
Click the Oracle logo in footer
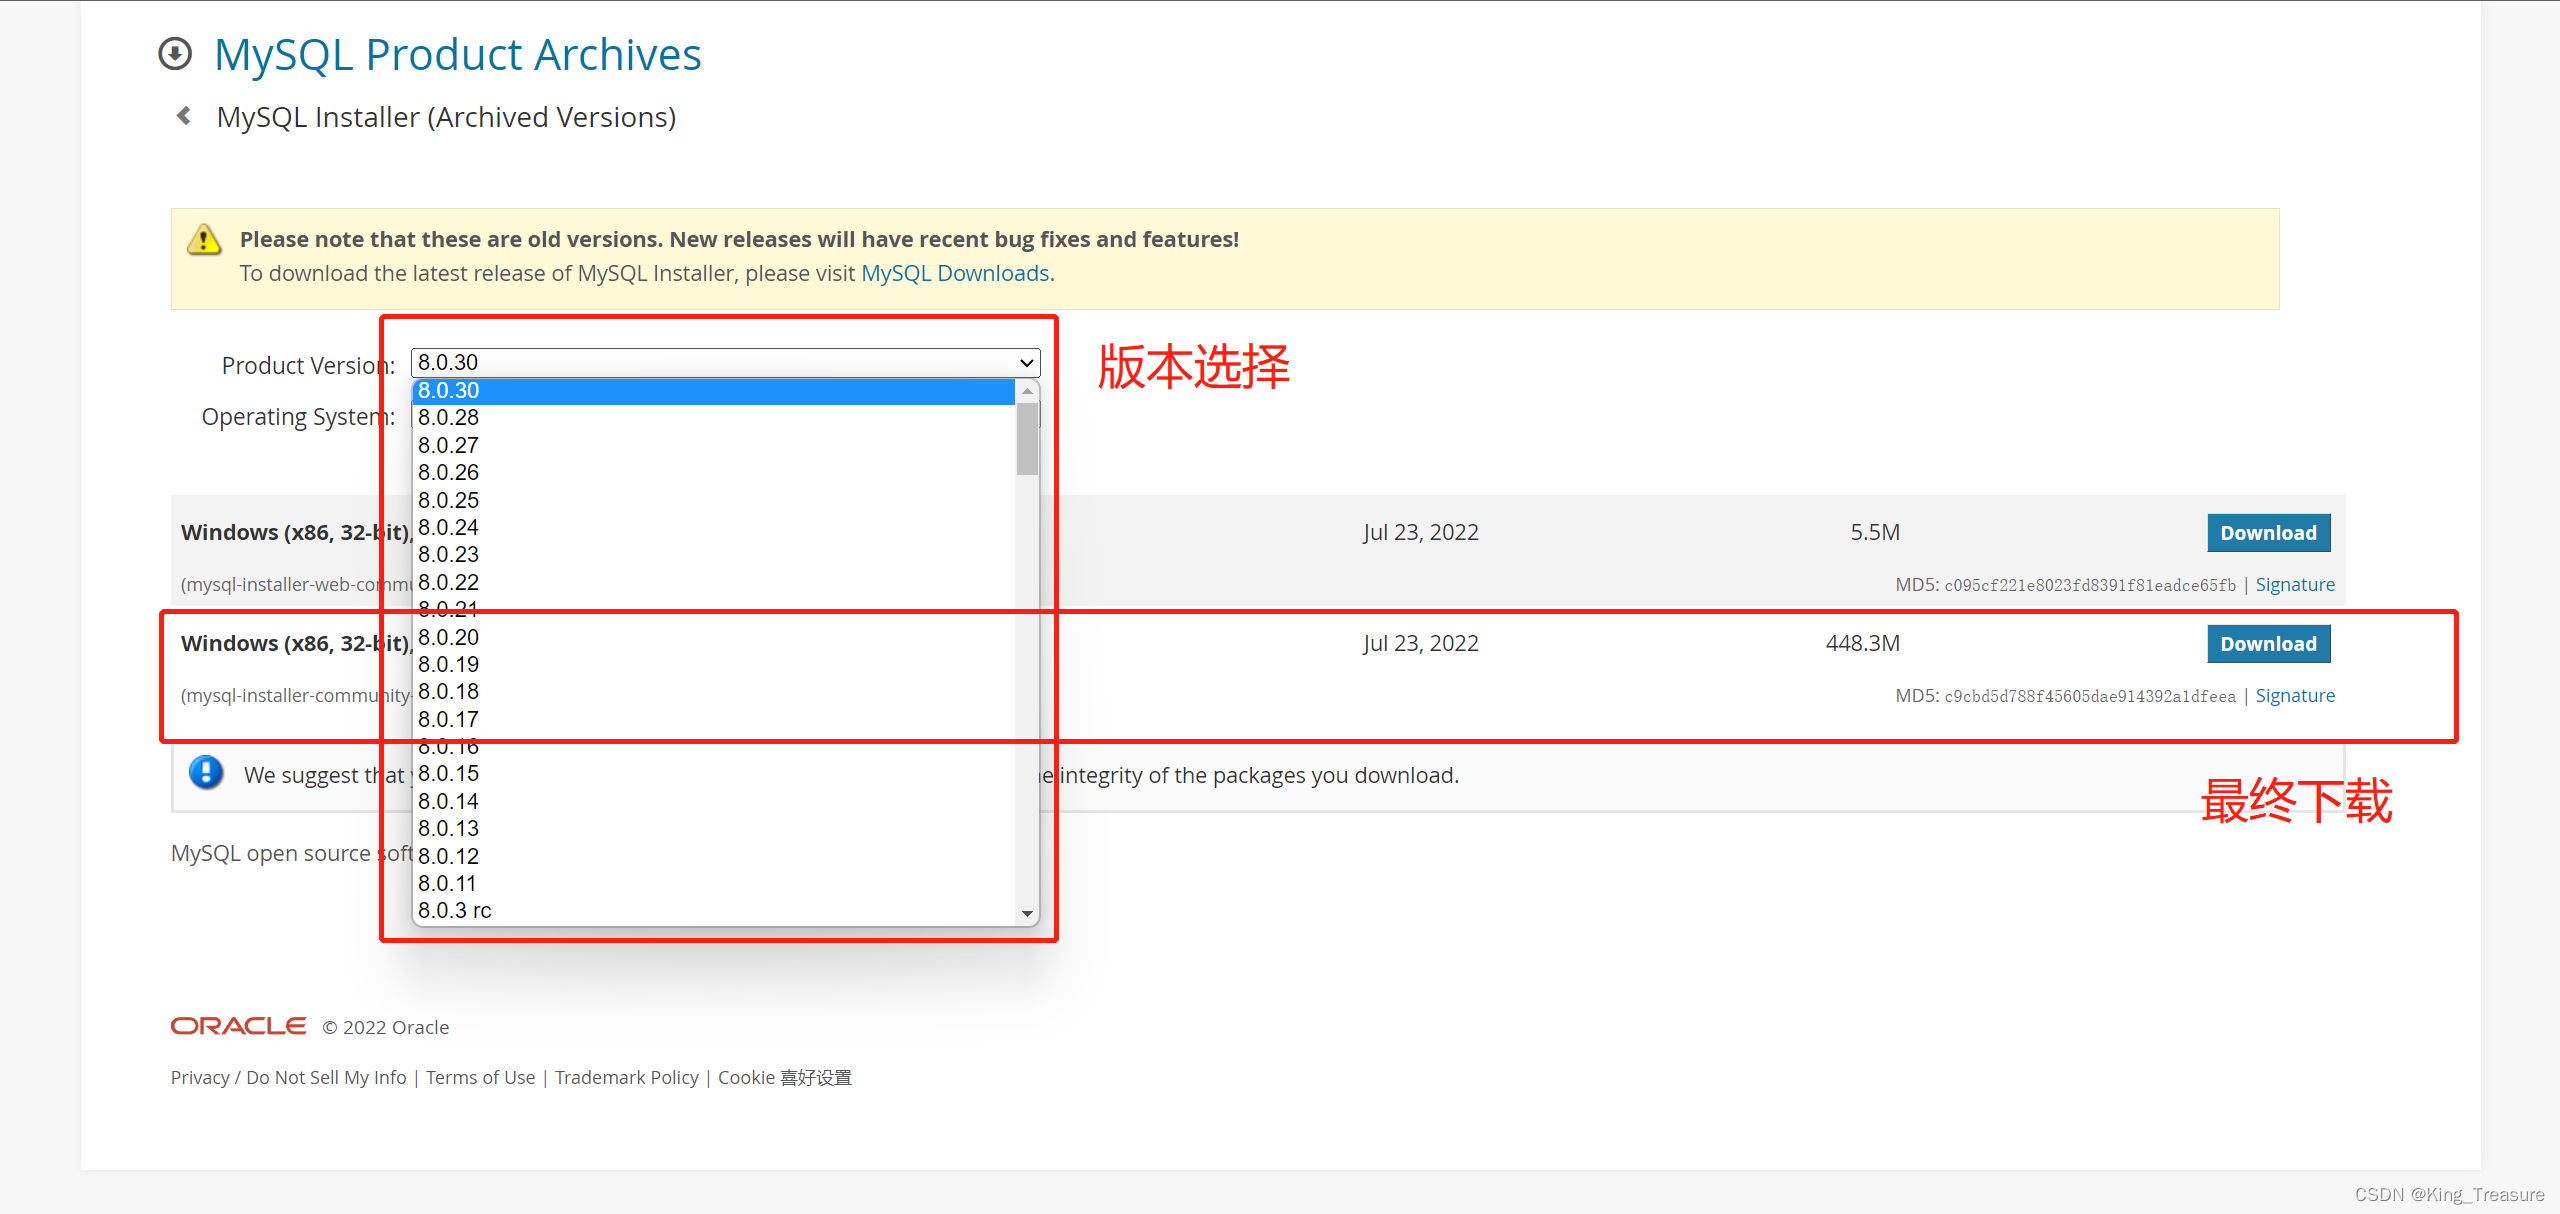point(238,1026)
